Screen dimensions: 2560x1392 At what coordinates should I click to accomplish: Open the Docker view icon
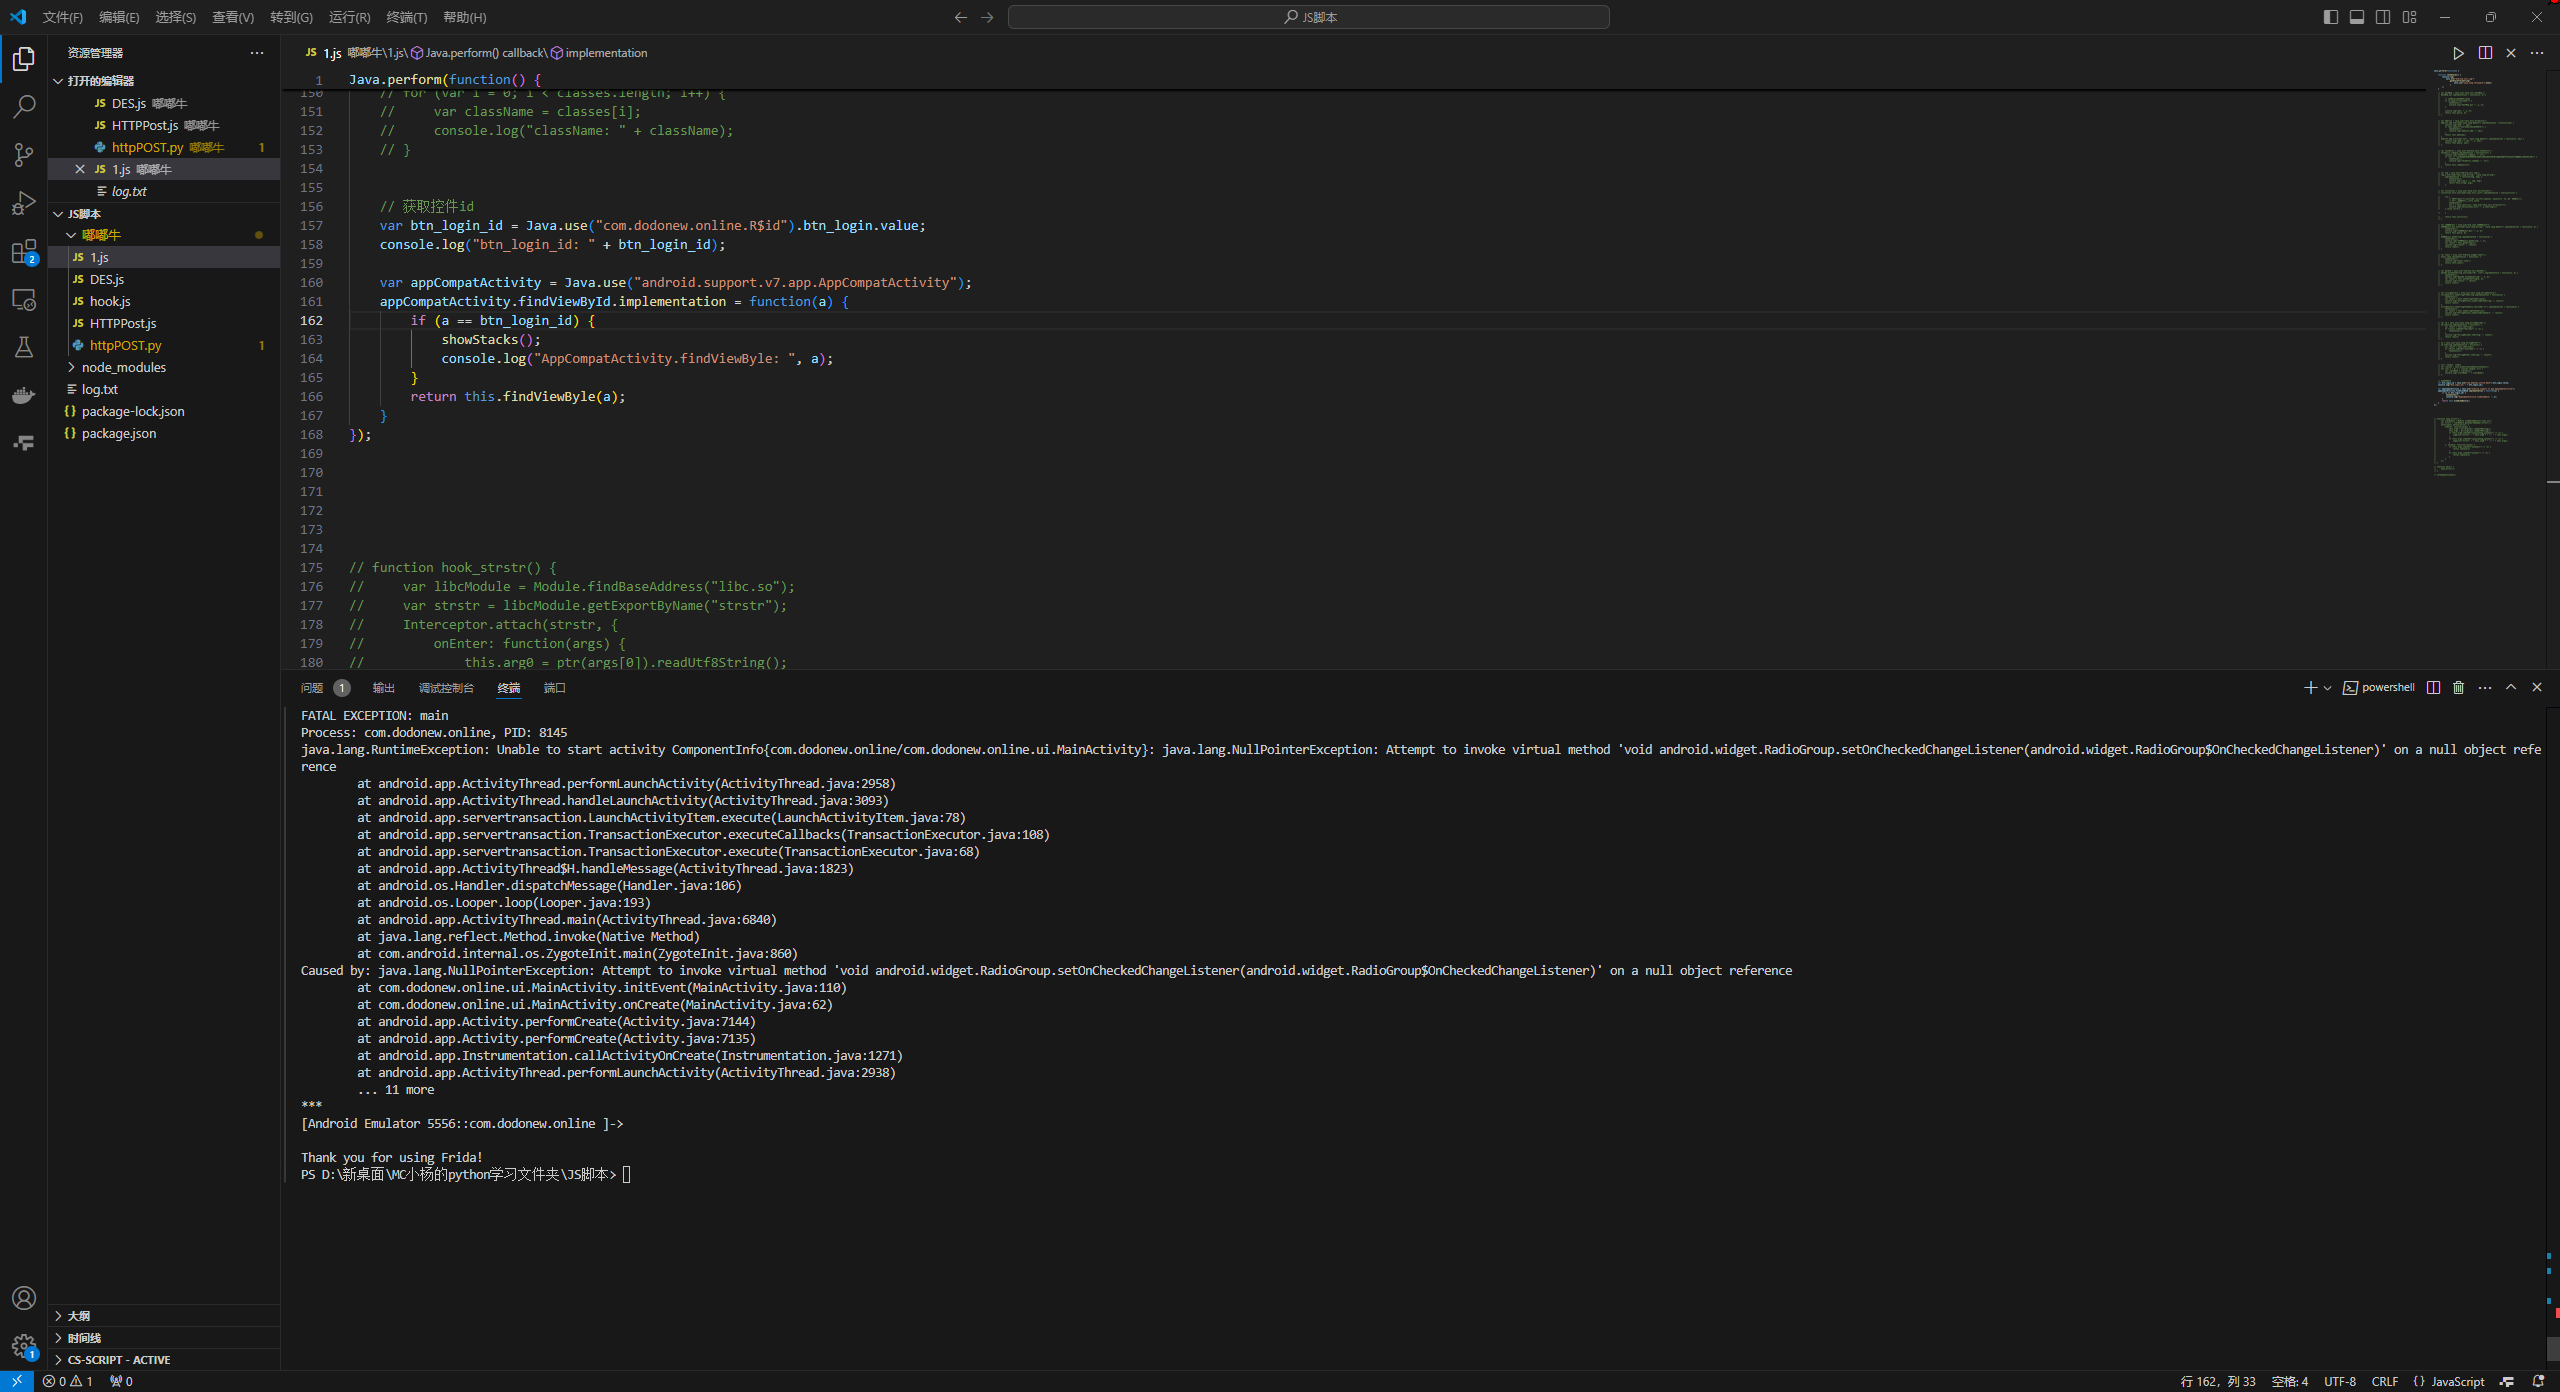pyautogui.click(x=24, y=395)
